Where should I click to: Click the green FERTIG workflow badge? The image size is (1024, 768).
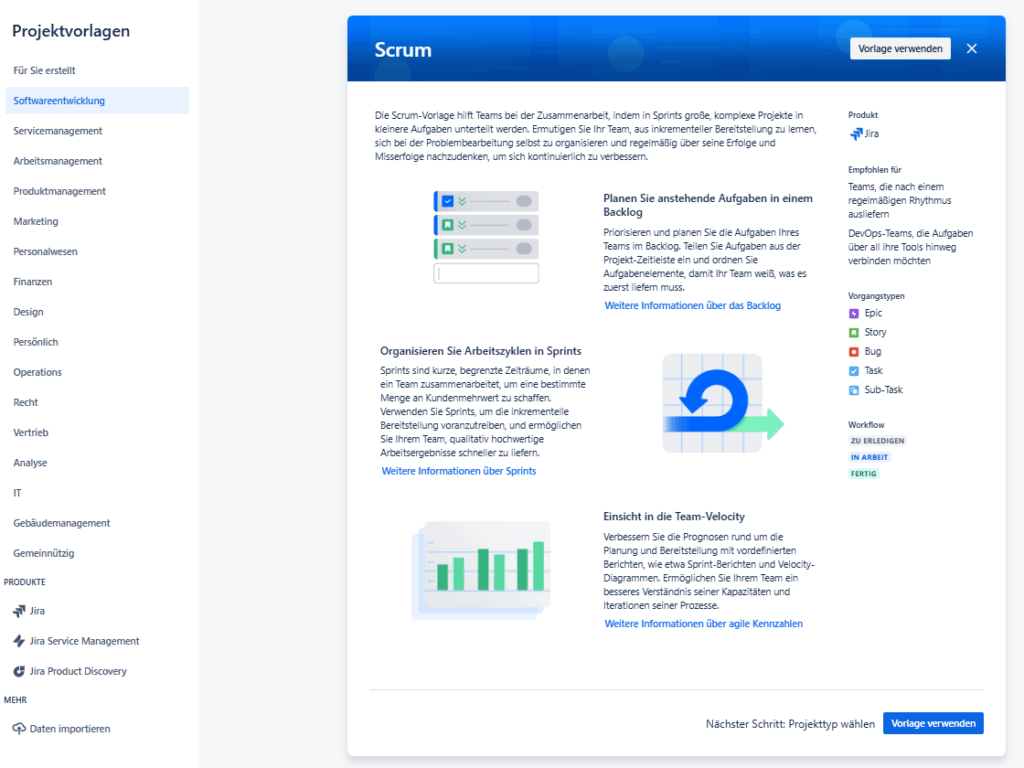pos(863,473)
